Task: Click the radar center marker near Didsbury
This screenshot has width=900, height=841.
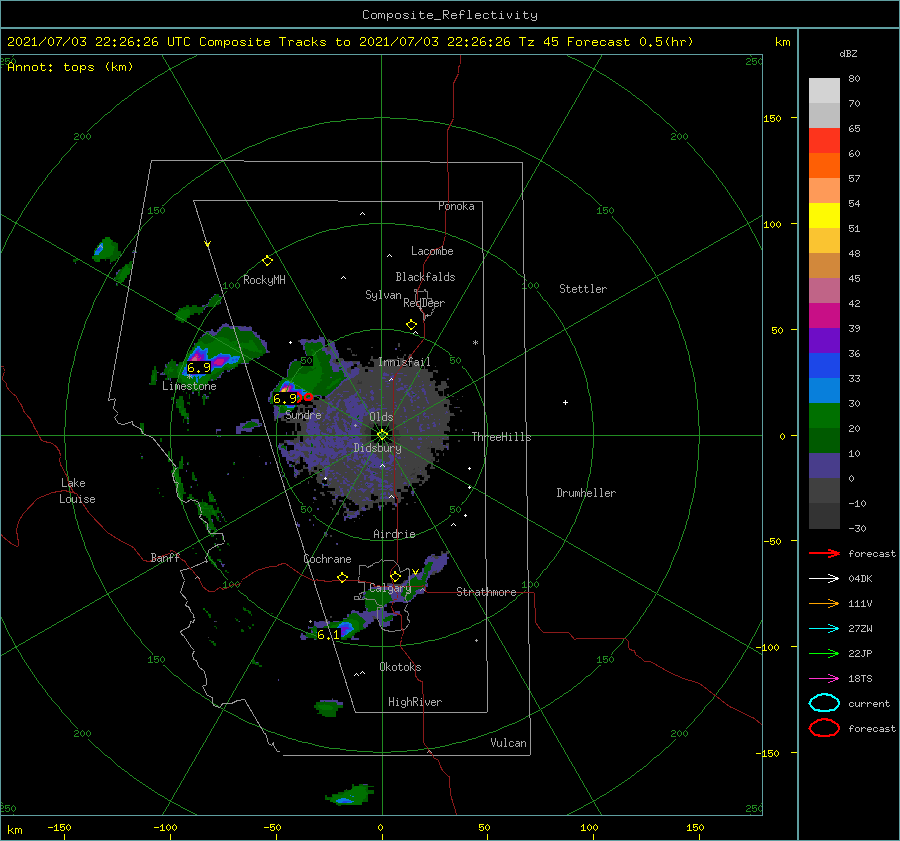Action: point(382,435)
